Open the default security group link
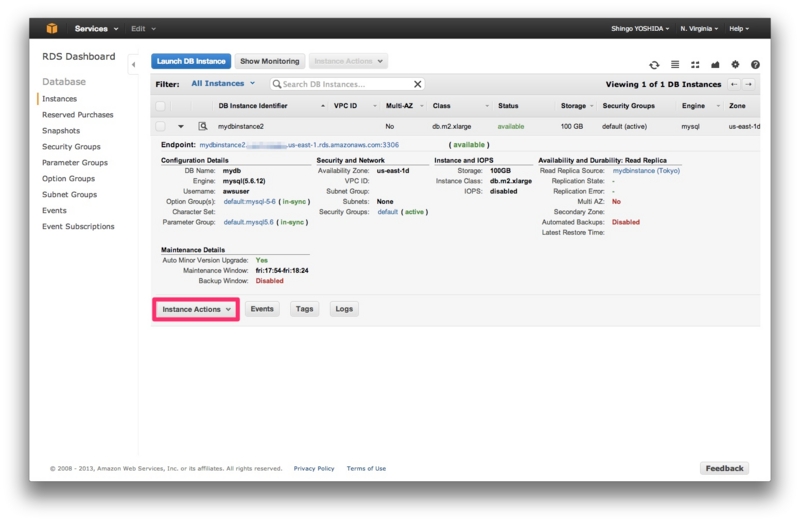Image resolution: width=800 pixels, height=522 pixels. [388, 212]
